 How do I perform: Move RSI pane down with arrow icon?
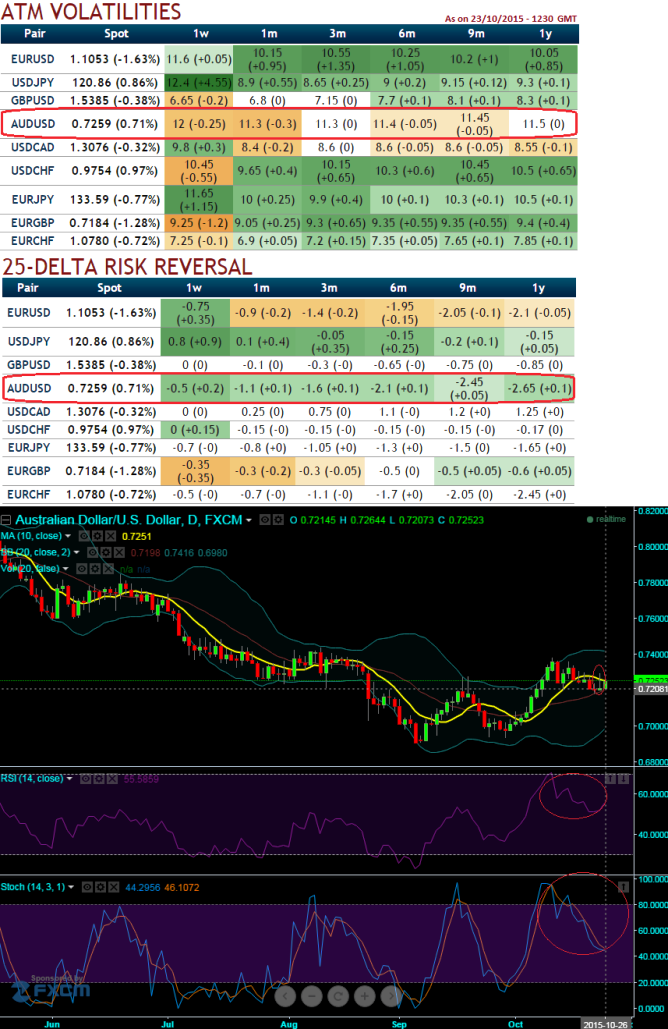[623, 779]
